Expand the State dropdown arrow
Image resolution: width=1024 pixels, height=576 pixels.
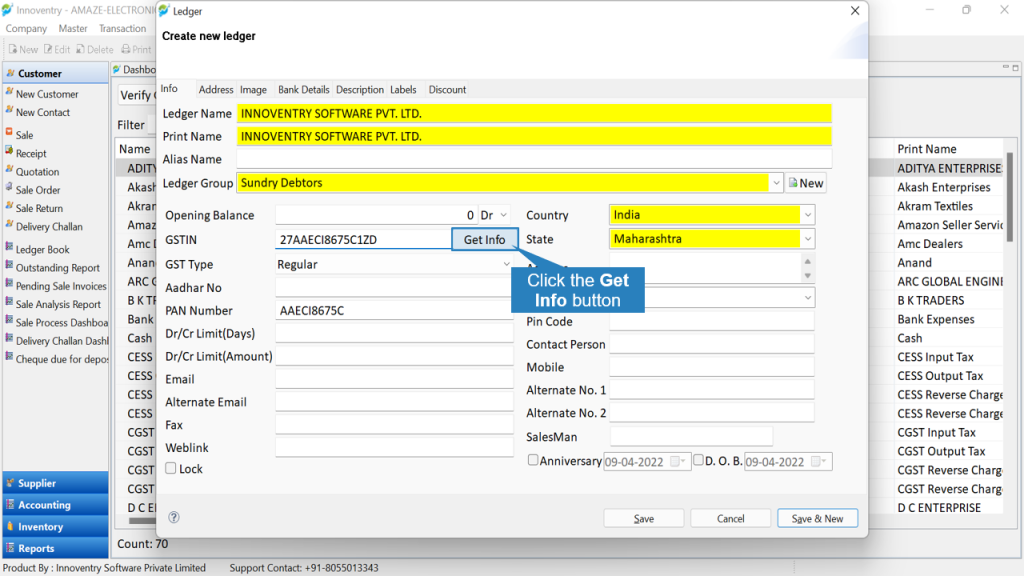click(x=808, y=239)
